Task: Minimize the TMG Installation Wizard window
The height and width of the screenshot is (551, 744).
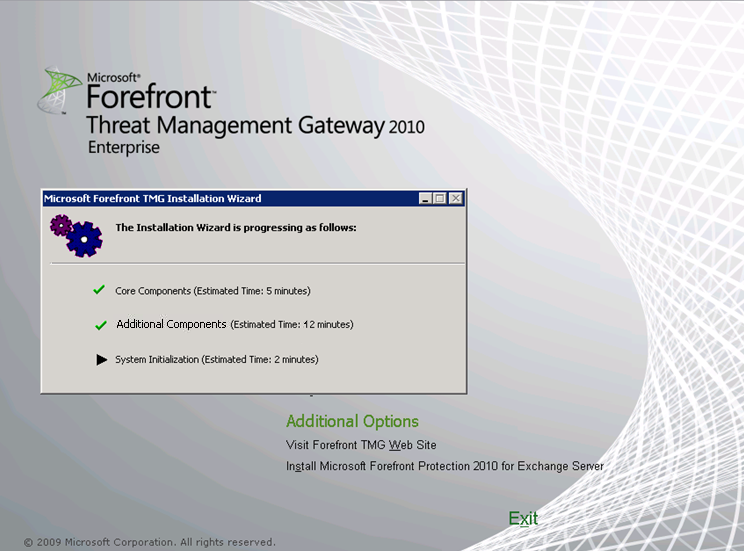Action: [425, 199]
